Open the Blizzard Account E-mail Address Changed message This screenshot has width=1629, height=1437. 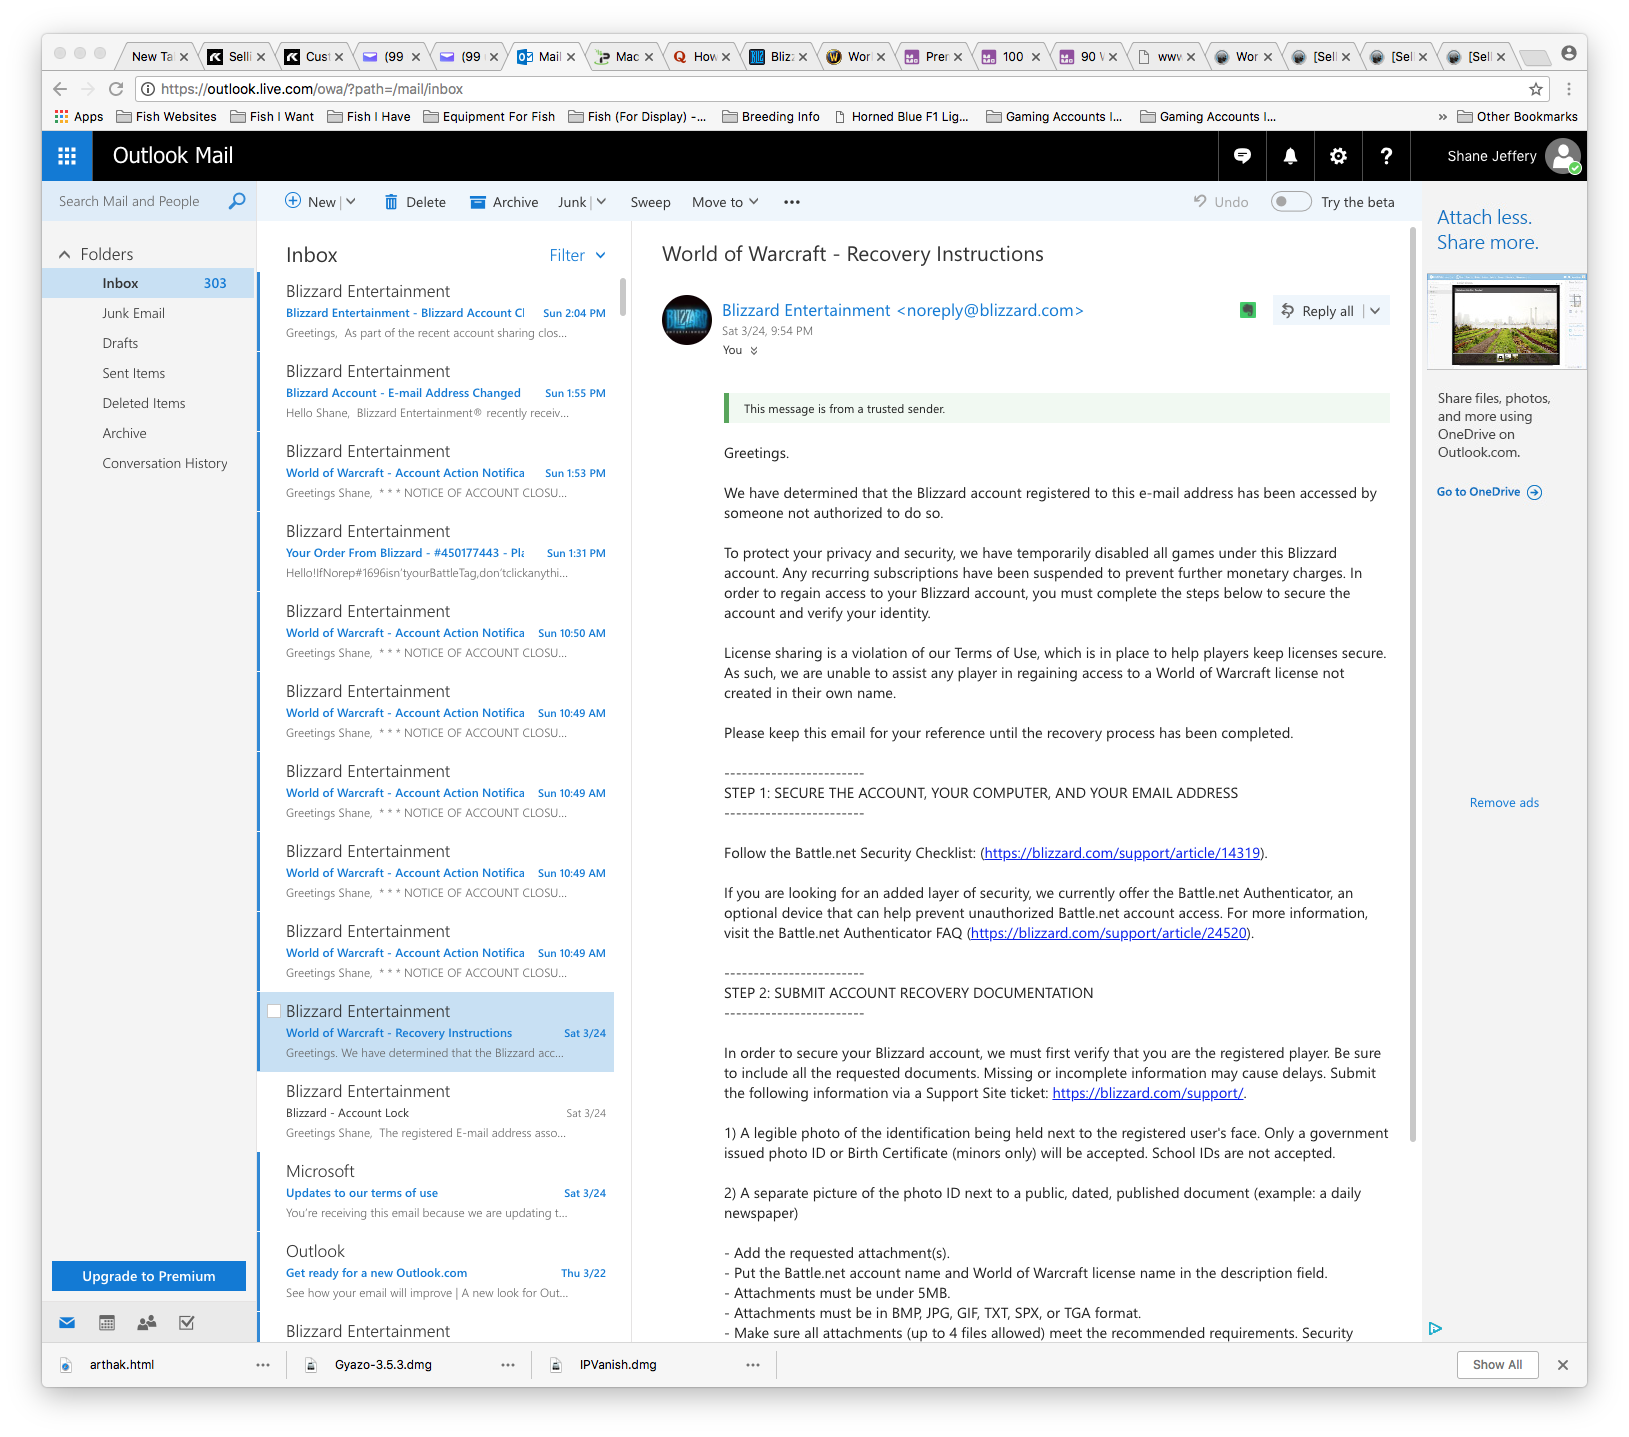pos(437,392)
